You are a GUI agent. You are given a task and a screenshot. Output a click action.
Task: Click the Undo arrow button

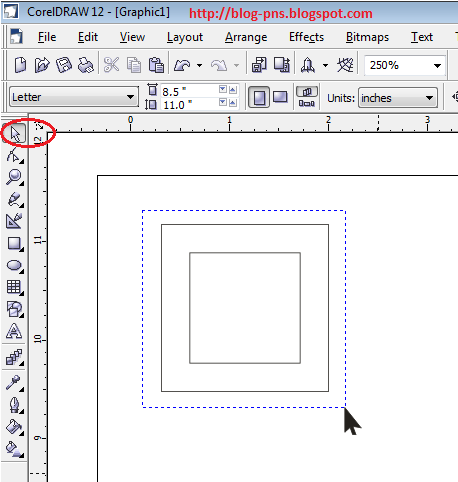[182, 65]
